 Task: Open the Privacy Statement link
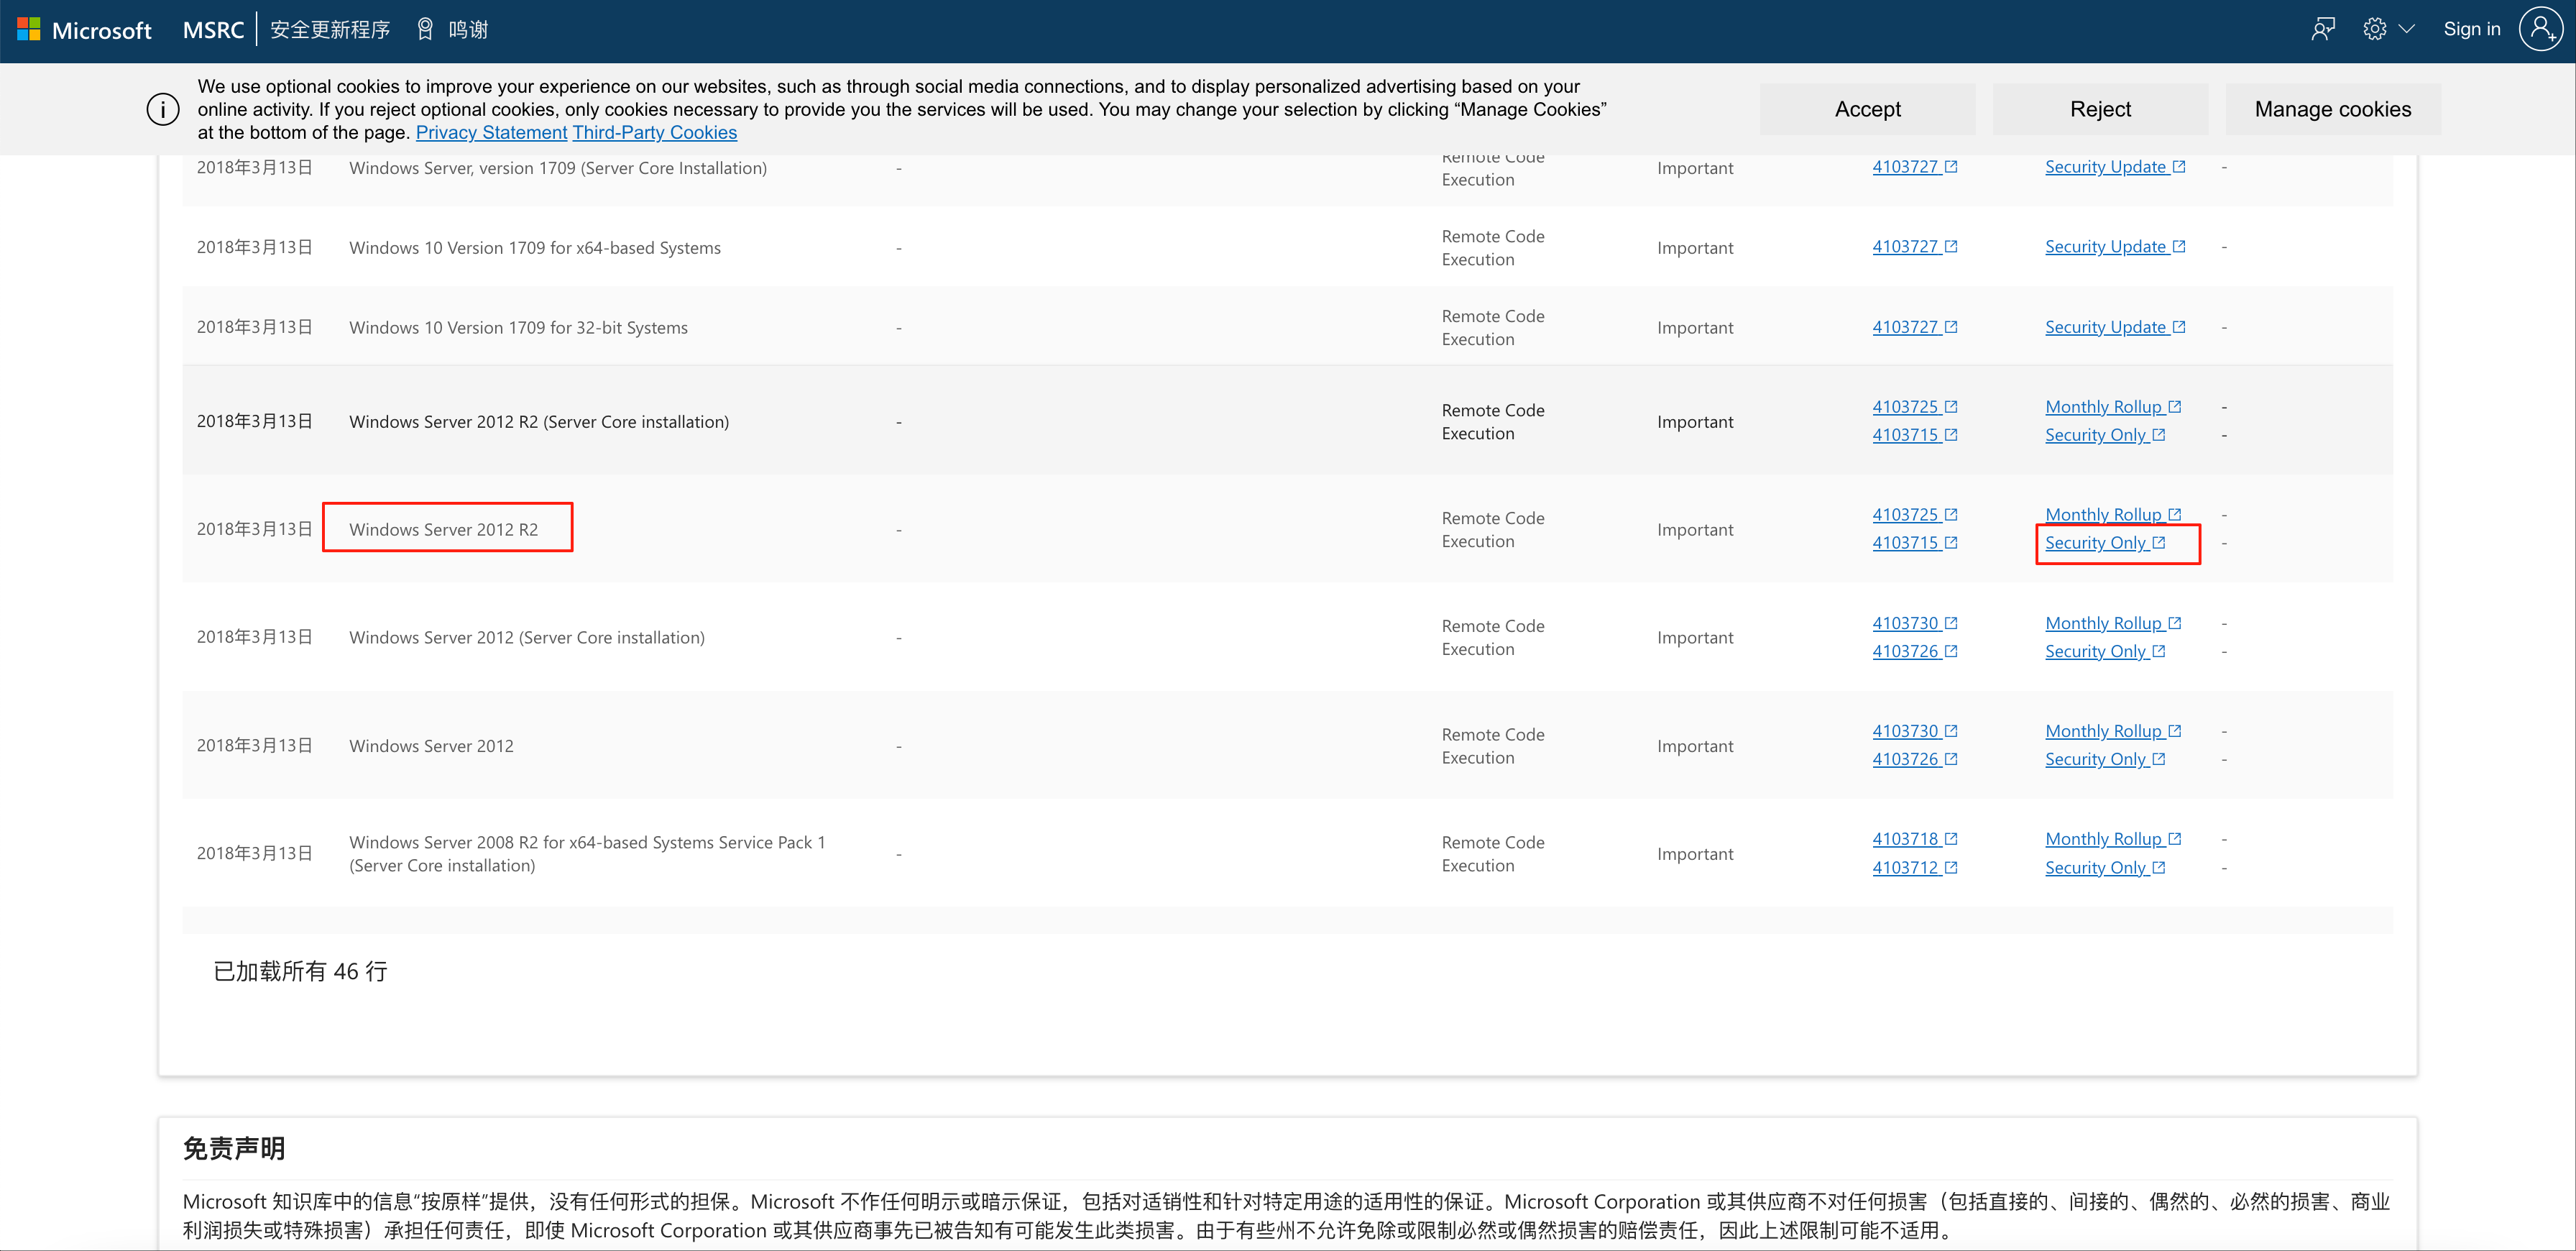click(x=491, y=132)
